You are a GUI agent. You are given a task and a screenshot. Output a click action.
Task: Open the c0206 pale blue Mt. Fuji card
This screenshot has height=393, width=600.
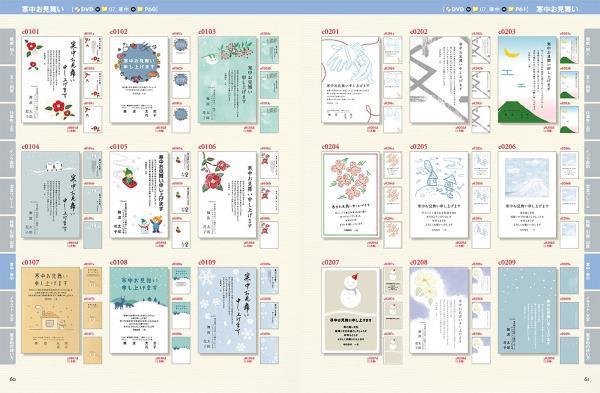[527, 195]
